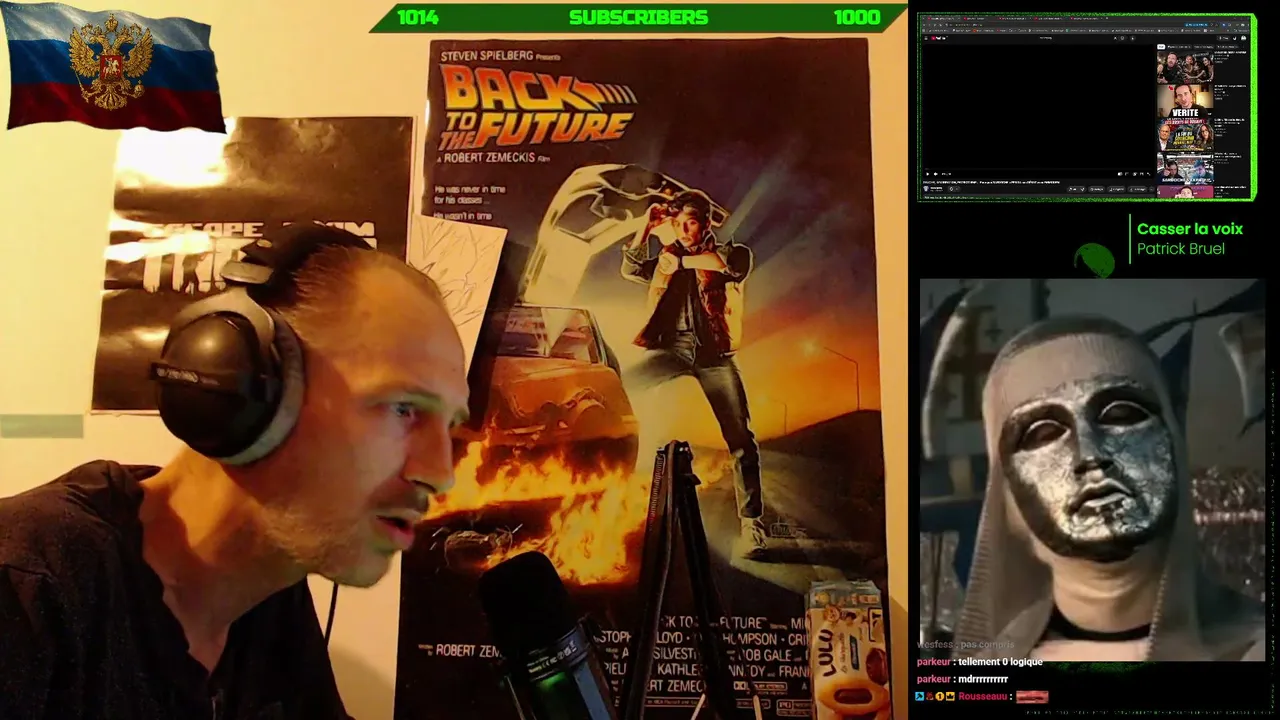The height and width of the screenshot is (720, 1280).
Task: Click the YouTube logo in the browser
Action: [x=938, y=38]
